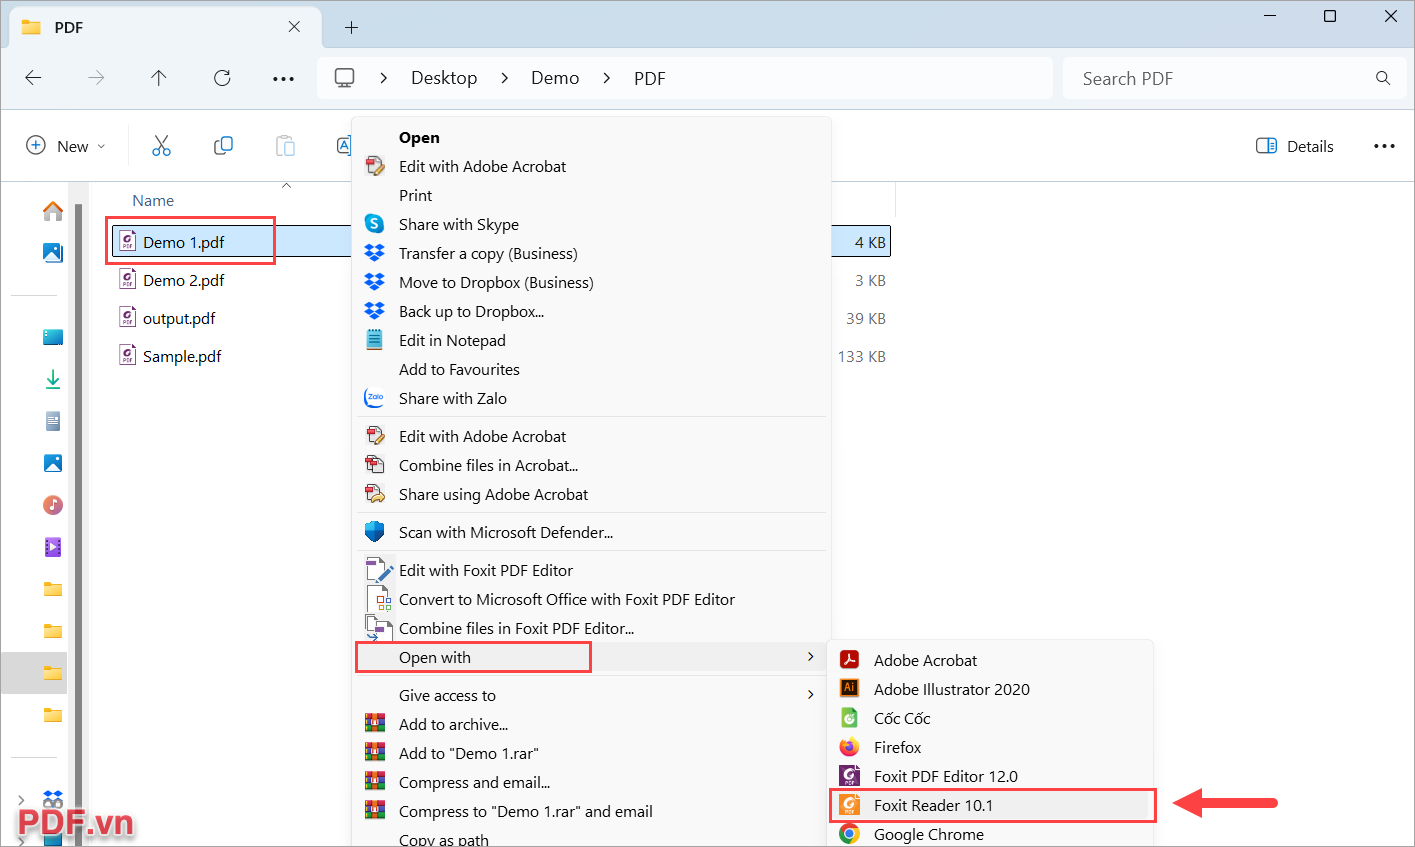Click Open in the context menu
The height and width of the screenshot is (847, 1415).
coord(592,138)
